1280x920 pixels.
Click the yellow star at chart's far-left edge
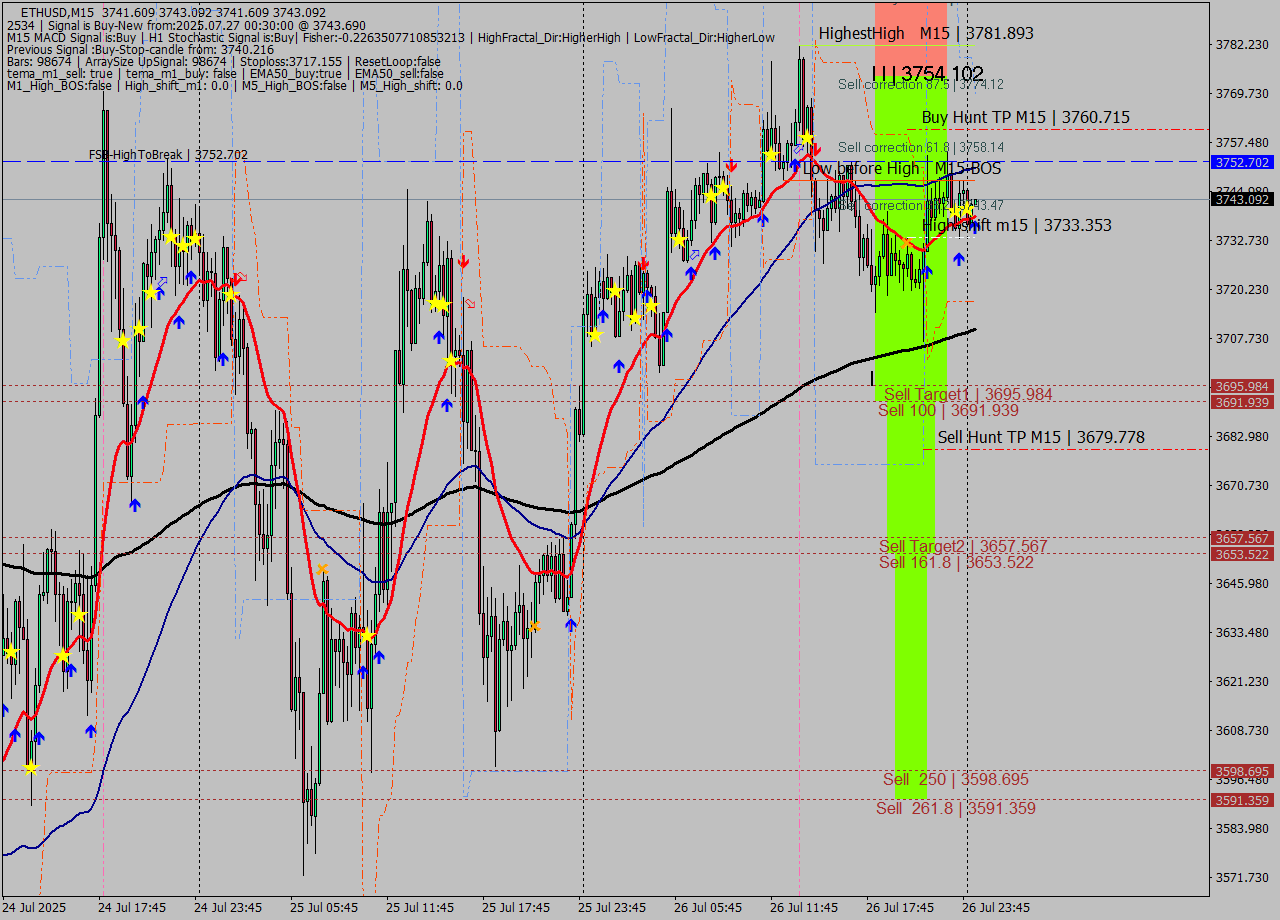(x=10, y=653)
